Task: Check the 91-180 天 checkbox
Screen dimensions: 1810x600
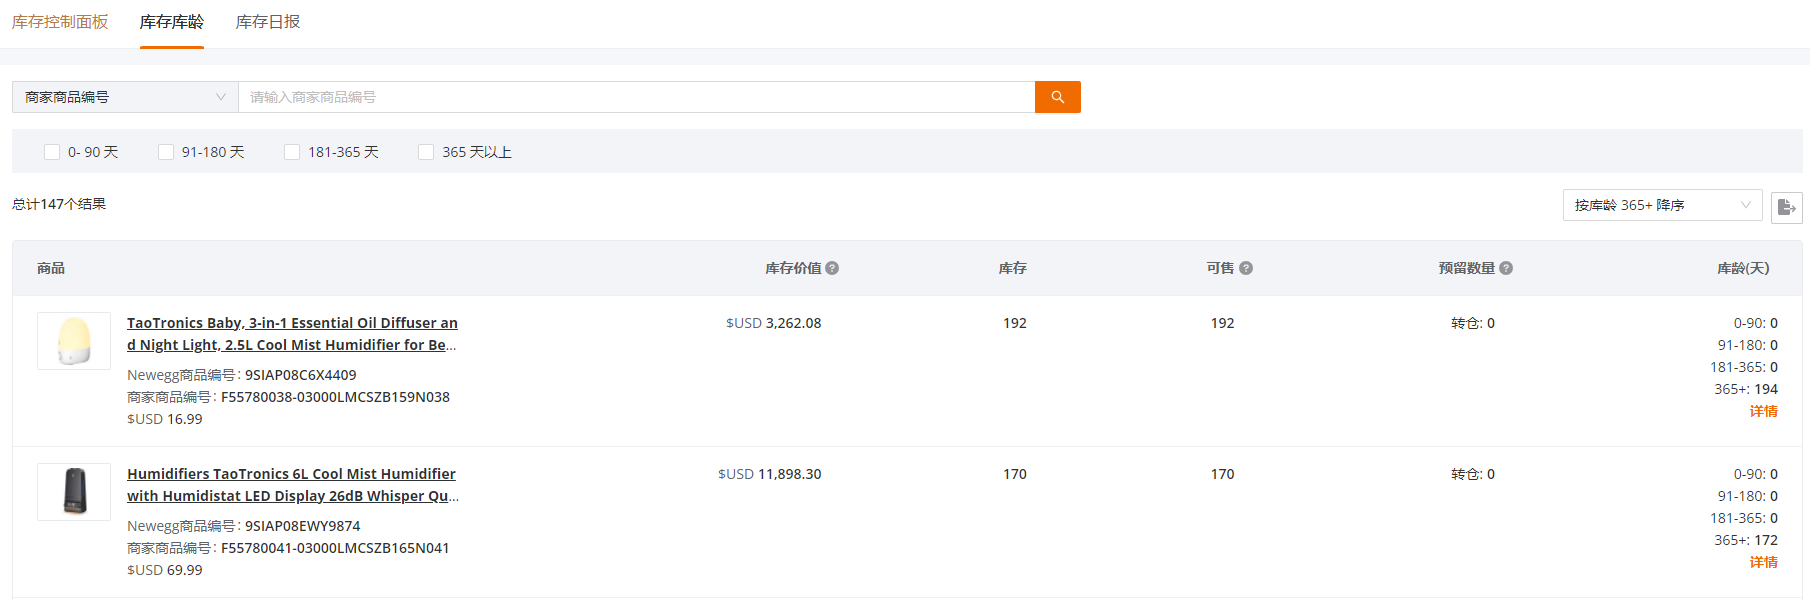Action: tap(166, 152)
